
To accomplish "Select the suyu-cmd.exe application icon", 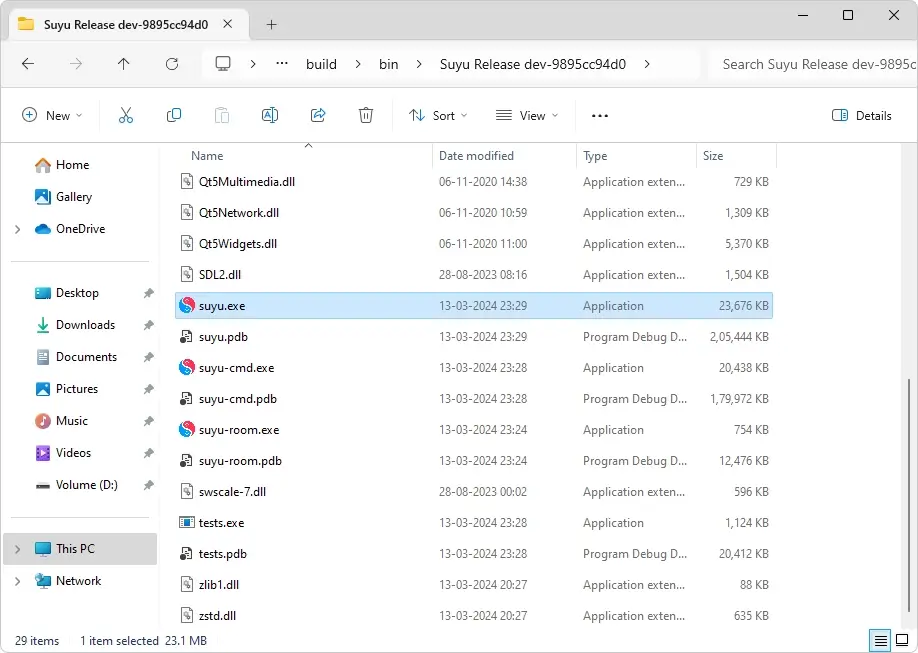I will click(x=186, y=368).
